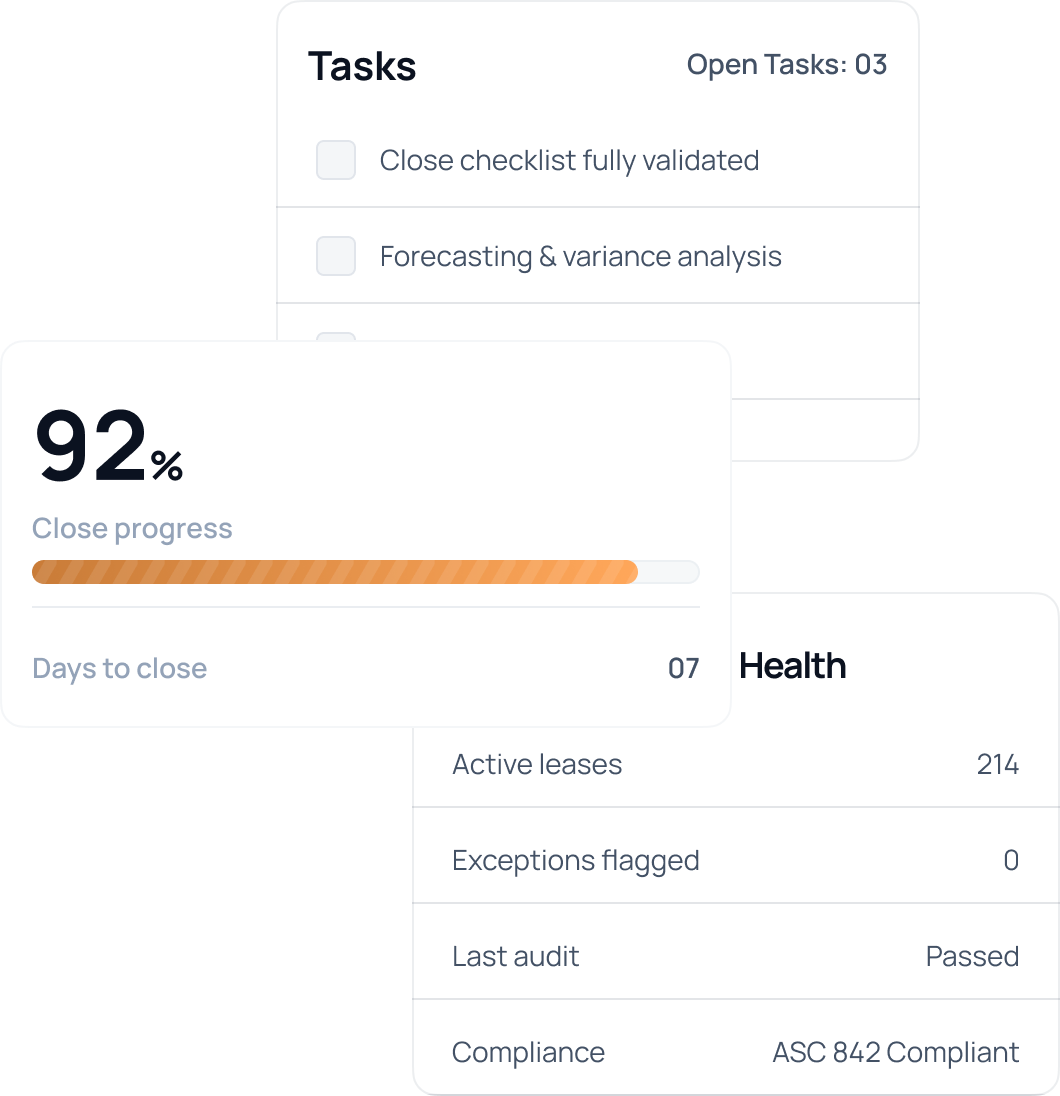Click the orange Close progress bar

point(335,572)
